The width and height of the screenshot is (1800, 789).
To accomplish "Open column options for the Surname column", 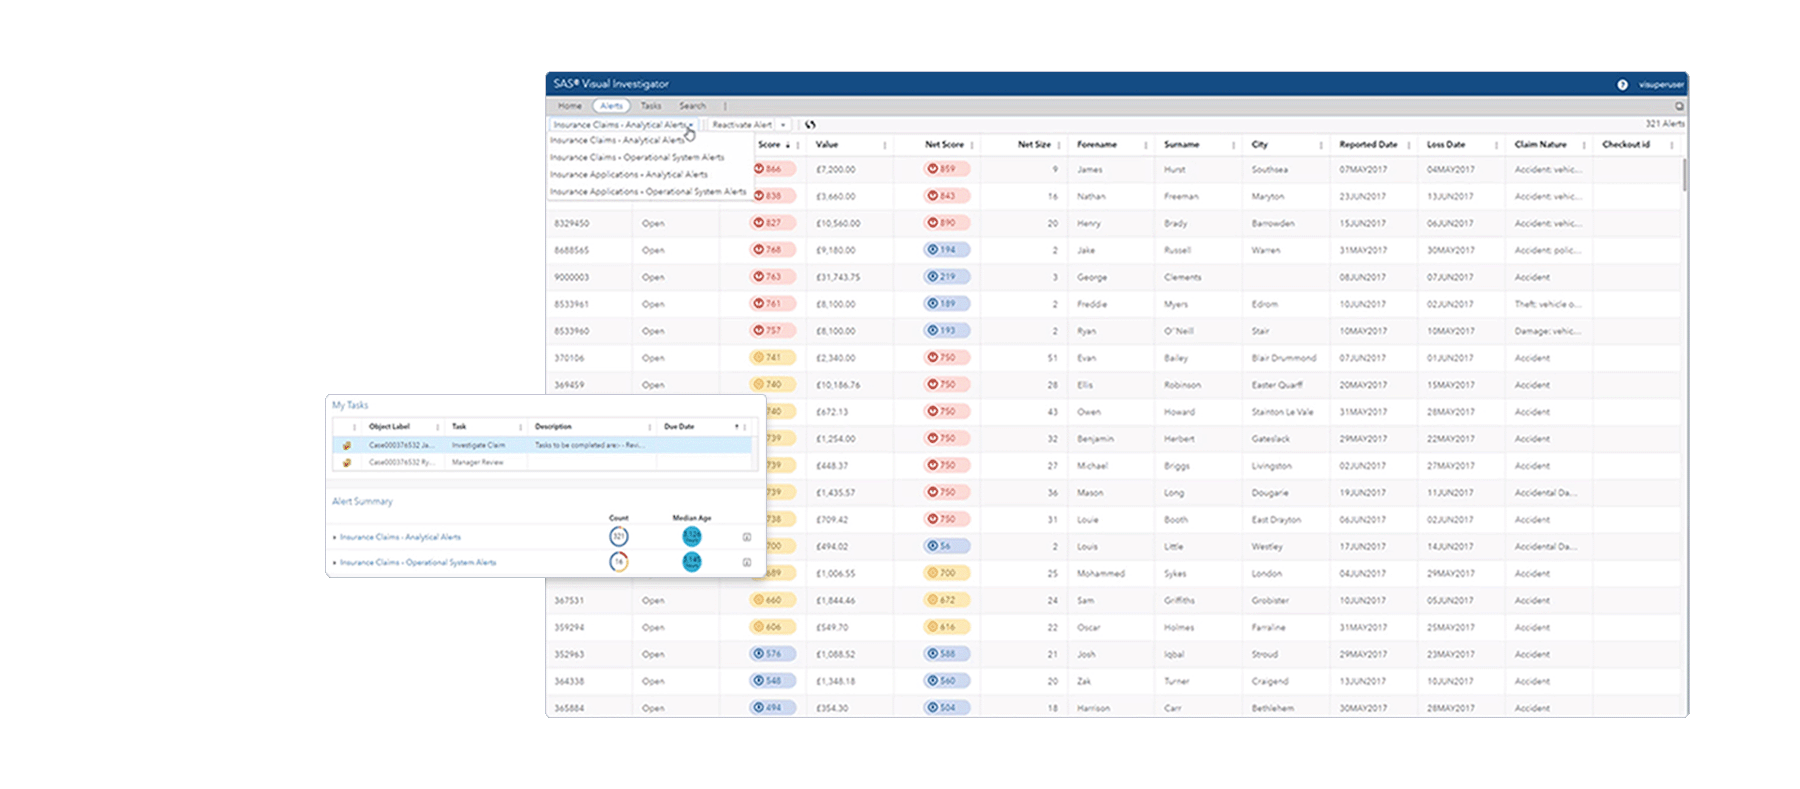I will 1233,146.
